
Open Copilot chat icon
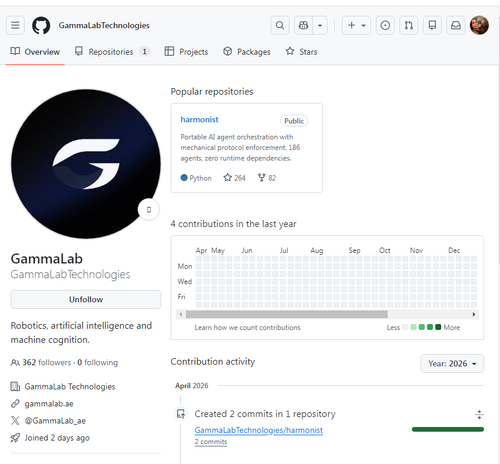(x=303, y=25)
